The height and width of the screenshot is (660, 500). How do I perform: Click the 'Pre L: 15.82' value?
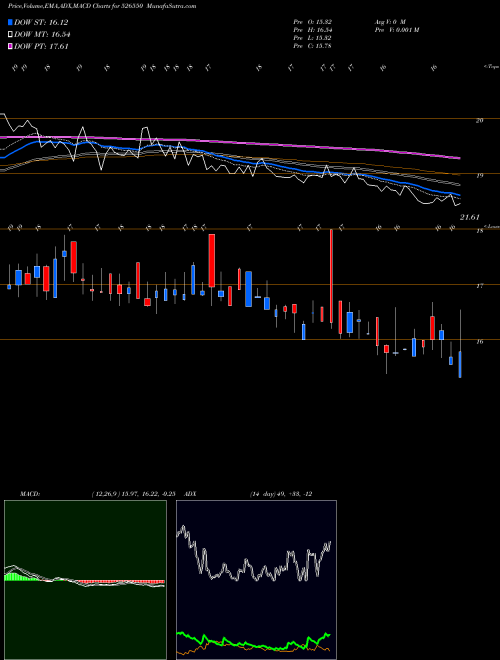[x=313, y=38]
